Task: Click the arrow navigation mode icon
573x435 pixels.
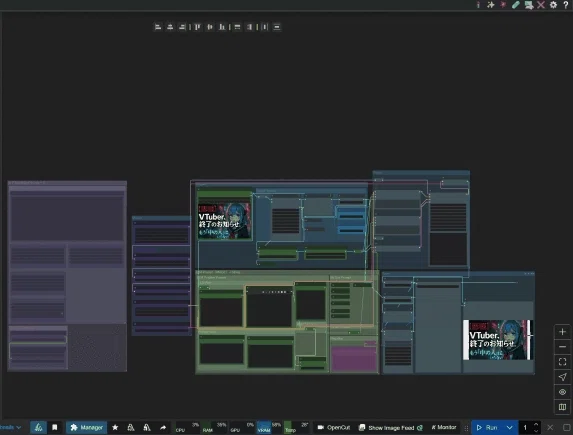Action: click(562, 377)
